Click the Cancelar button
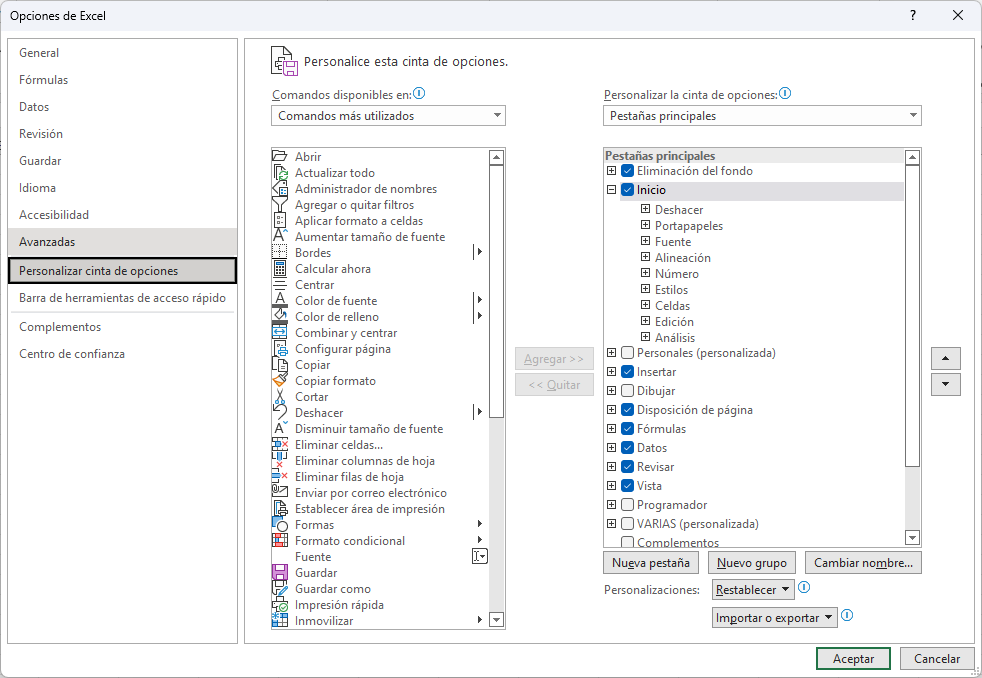Screen dimensions: 982x678 point(936,659)
